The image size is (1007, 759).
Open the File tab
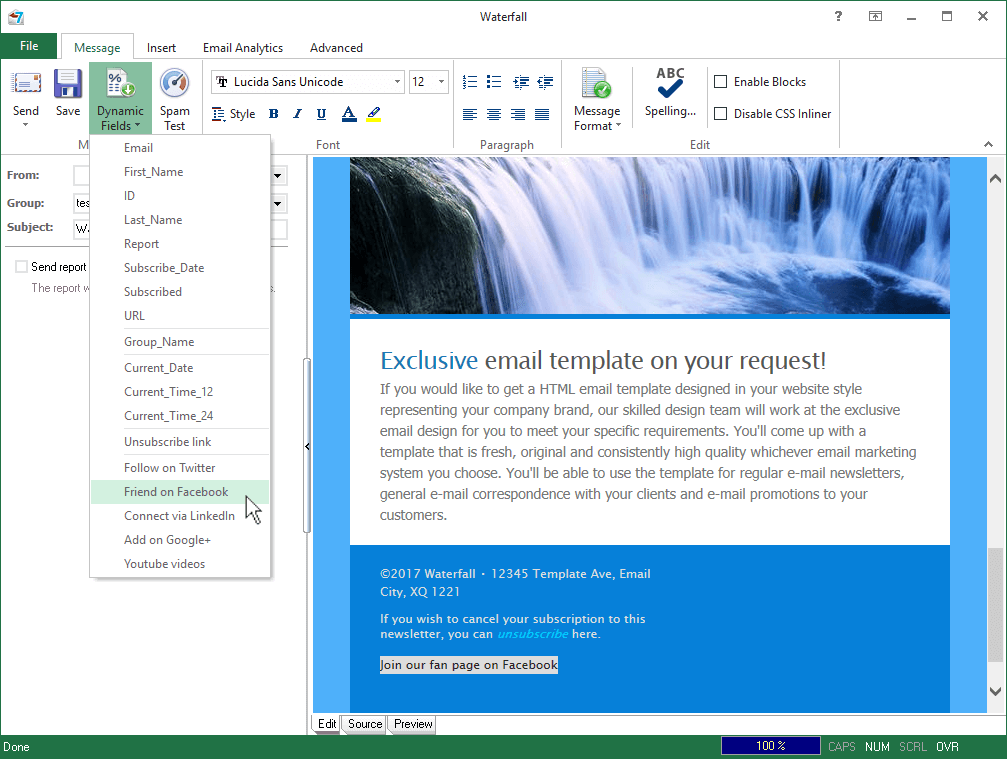coord(29,46)
